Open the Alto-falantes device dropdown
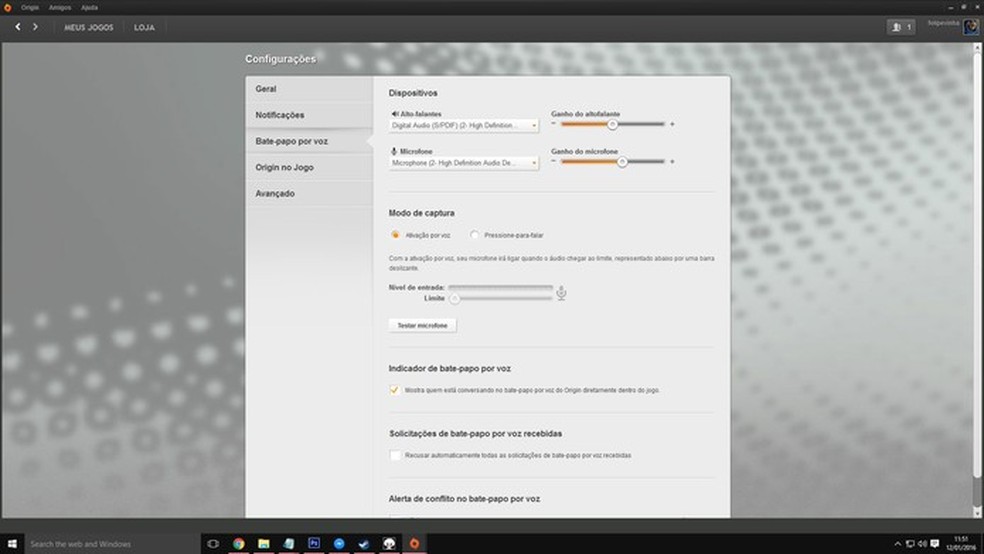This screenshot has height=554, width=984. tap(463, 125)
